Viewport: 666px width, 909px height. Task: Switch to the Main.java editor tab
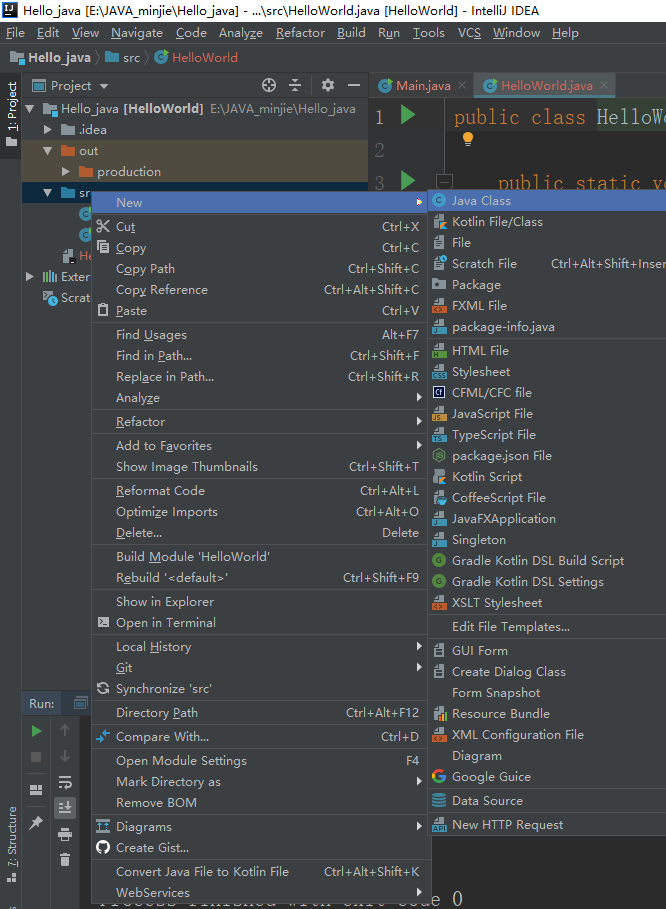423,86
